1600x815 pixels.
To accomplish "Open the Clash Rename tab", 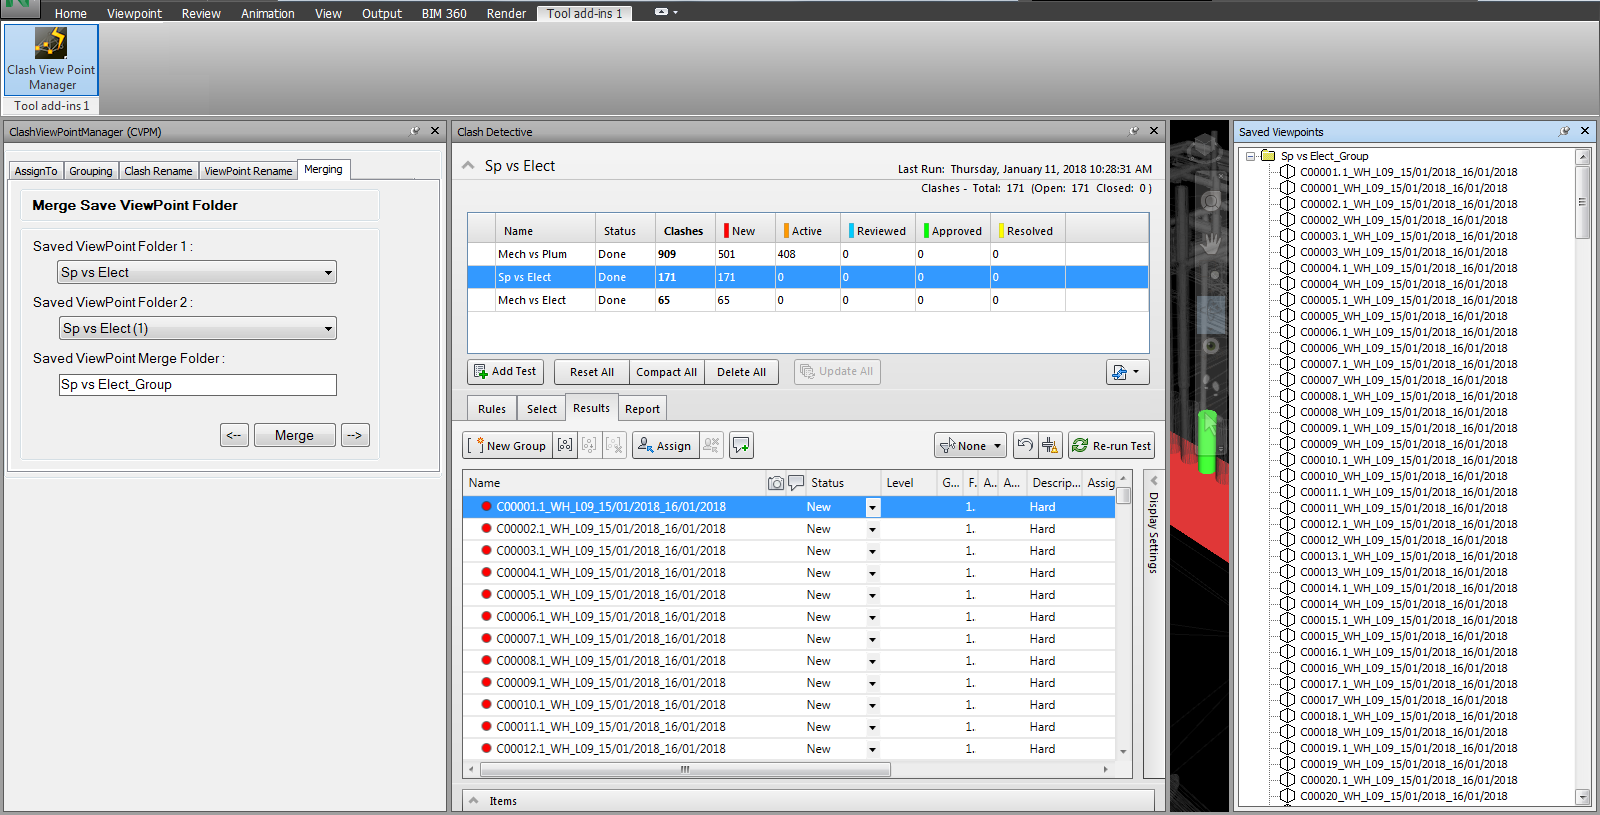I will click(158, 171).
